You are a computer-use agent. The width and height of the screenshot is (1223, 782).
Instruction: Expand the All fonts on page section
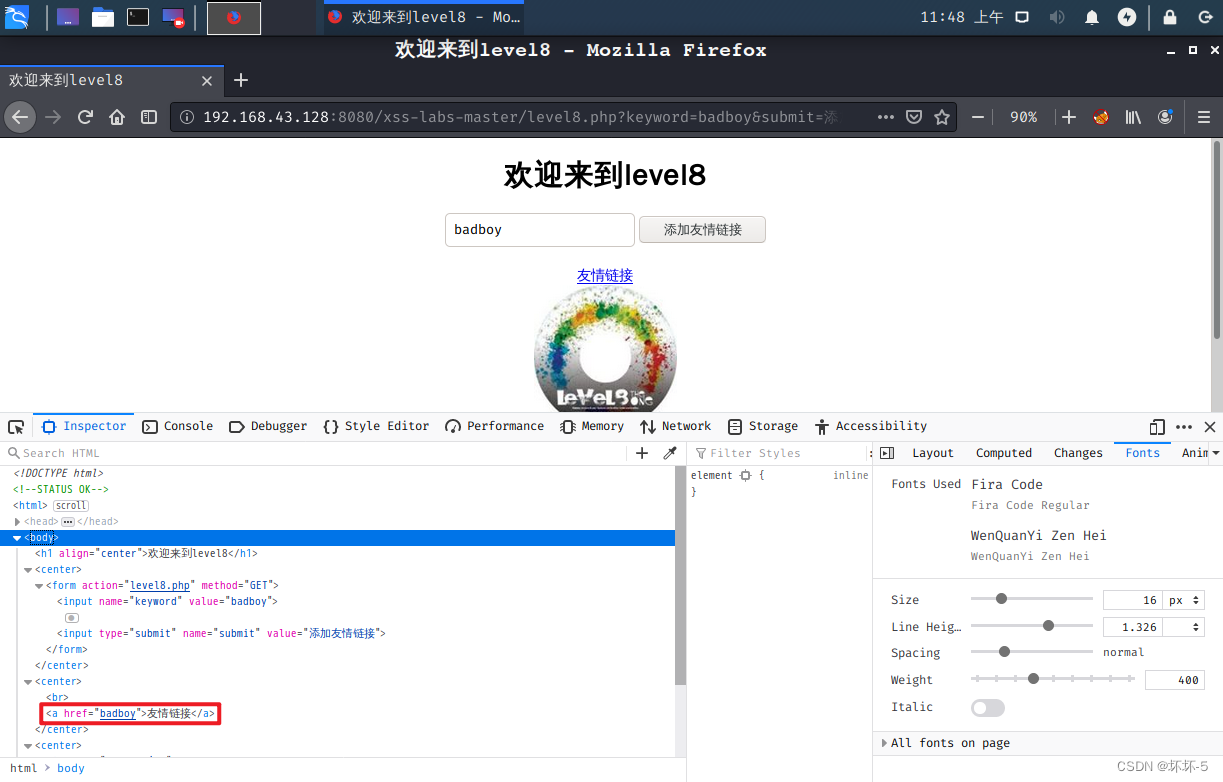click(884, 743)
